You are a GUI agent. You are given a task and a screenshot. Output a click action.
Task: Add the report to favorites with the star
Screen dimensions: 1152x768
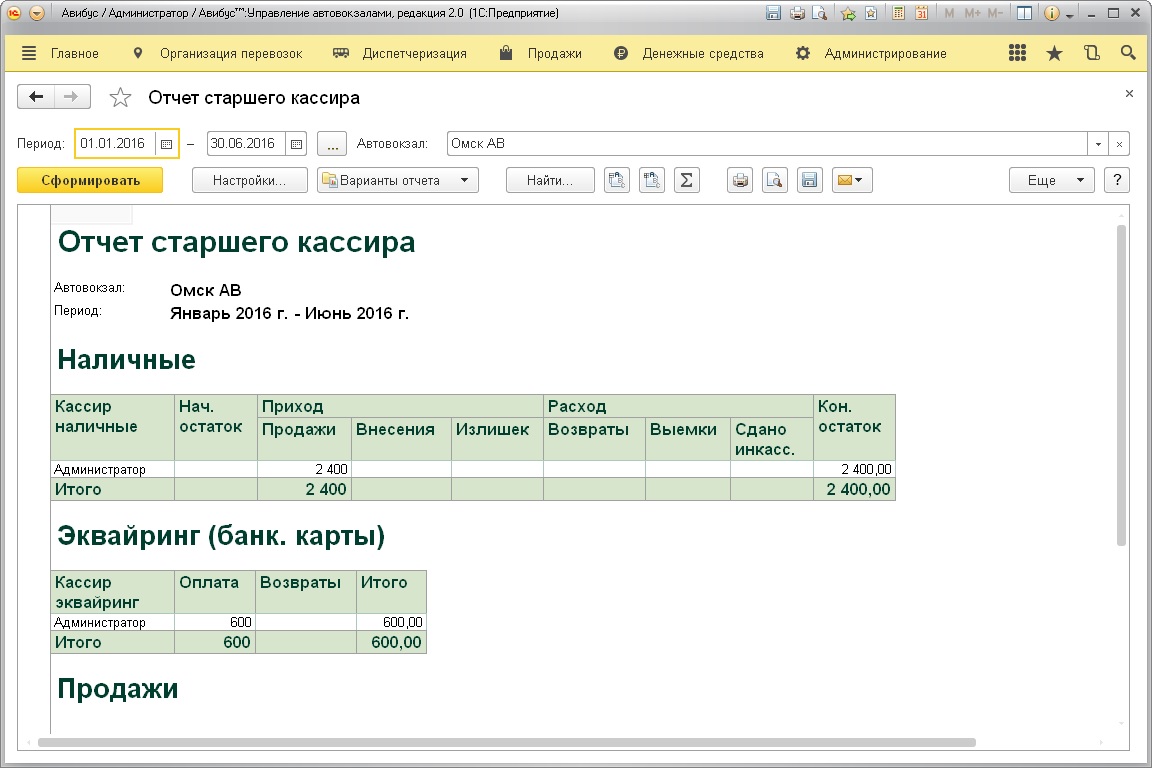pos(120,98)
